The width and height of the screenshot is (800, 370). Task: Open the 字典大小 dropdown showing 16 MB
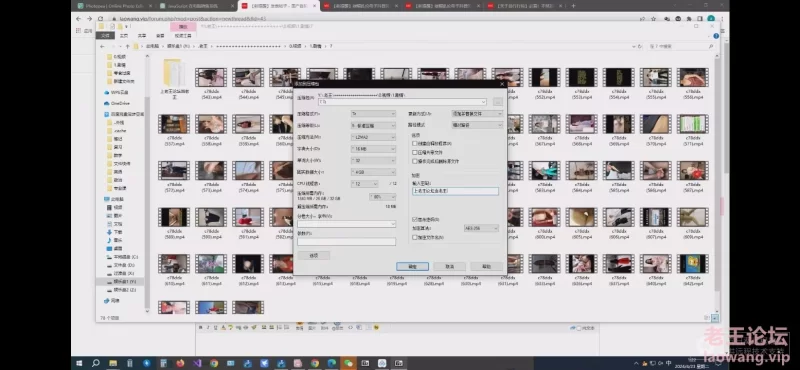[x=373, y=149]
